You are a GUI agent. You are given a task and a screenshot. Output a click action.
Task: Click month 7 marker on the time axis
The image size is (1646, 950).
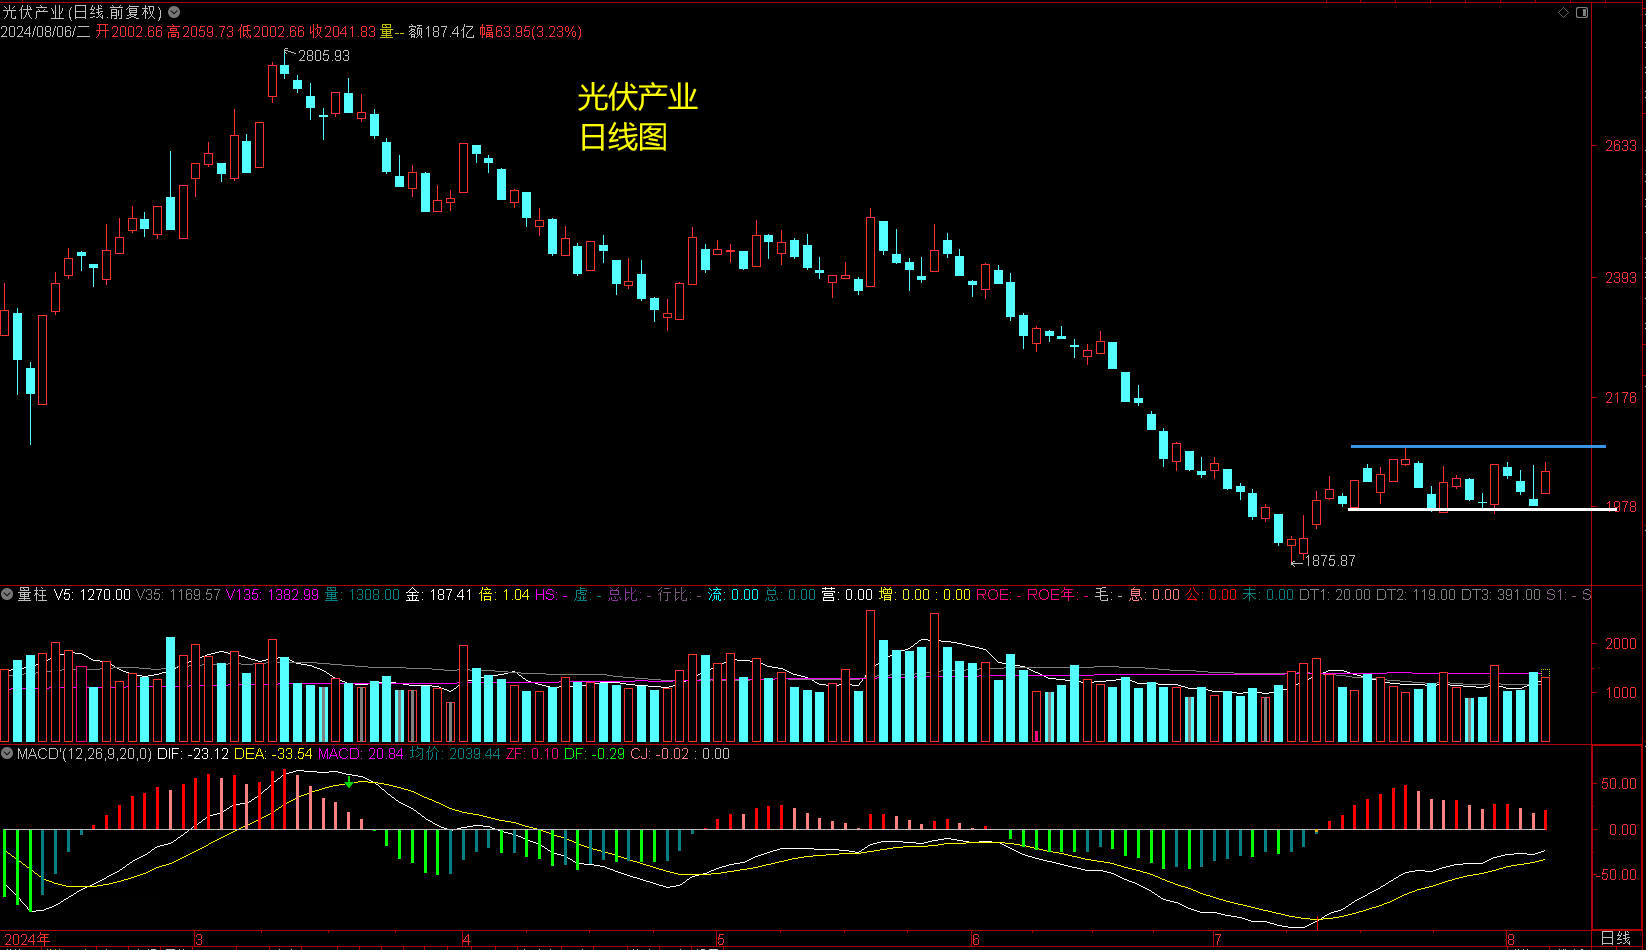coord(1217,939)
